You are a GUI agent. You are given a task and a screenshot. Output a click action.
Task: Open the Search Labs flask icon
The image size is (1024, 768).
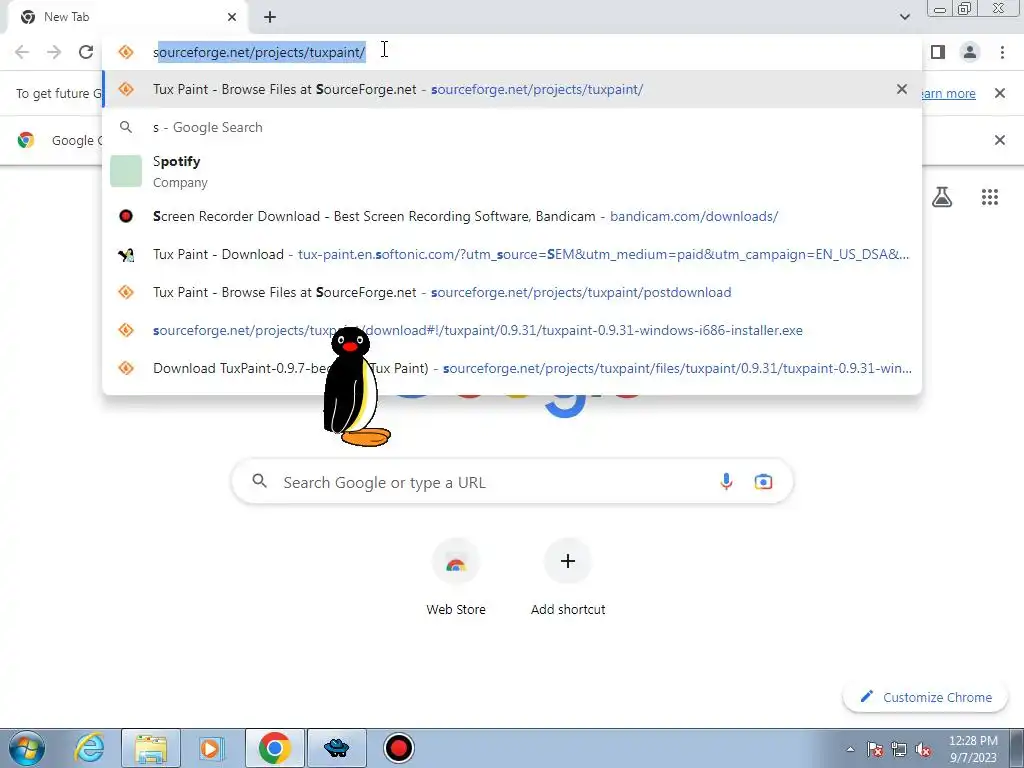pyautogui.click(x=942, y=197)
